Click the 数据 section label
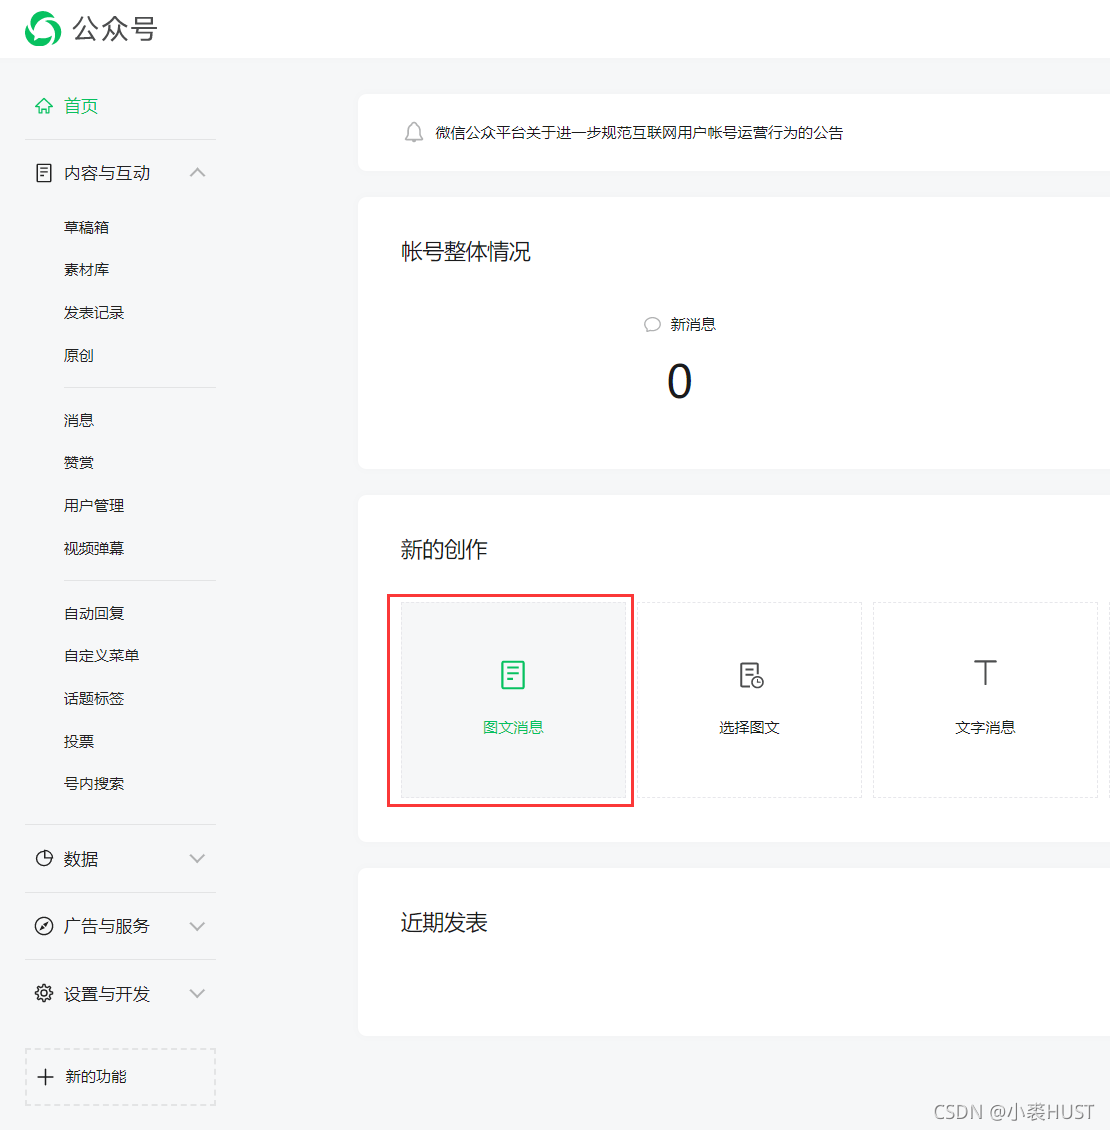Image resolution: width=1110 pixels, height=1130 pixels. coord(81,858)
